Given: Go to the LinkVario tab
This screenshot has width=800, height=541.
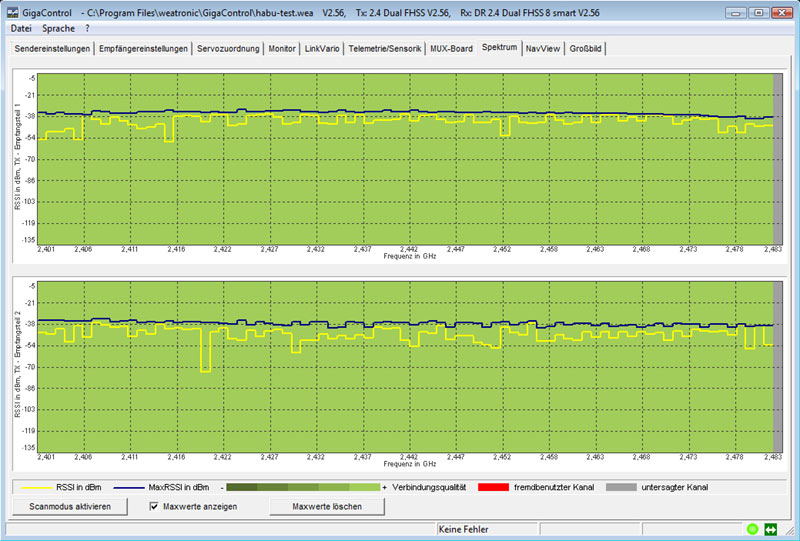Looking at the screenshot, I should pos(322,48).
